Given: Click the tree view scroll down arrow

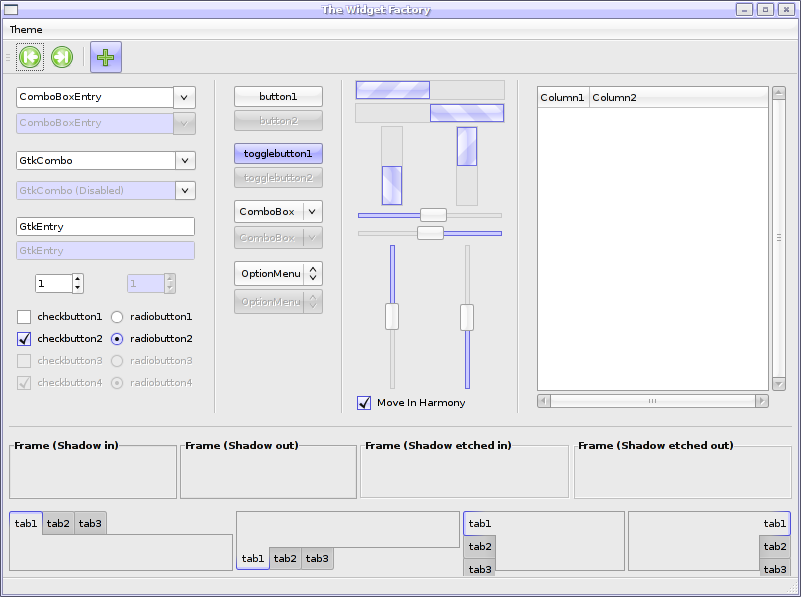Looking at the screenshot, I should coord(779,384).
